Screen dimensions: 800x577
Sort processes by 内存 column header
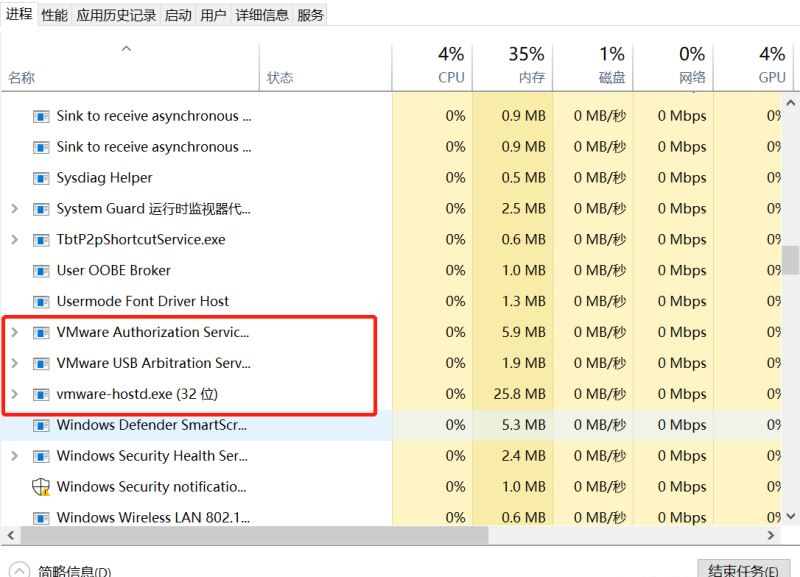click(x=530, y=65)
